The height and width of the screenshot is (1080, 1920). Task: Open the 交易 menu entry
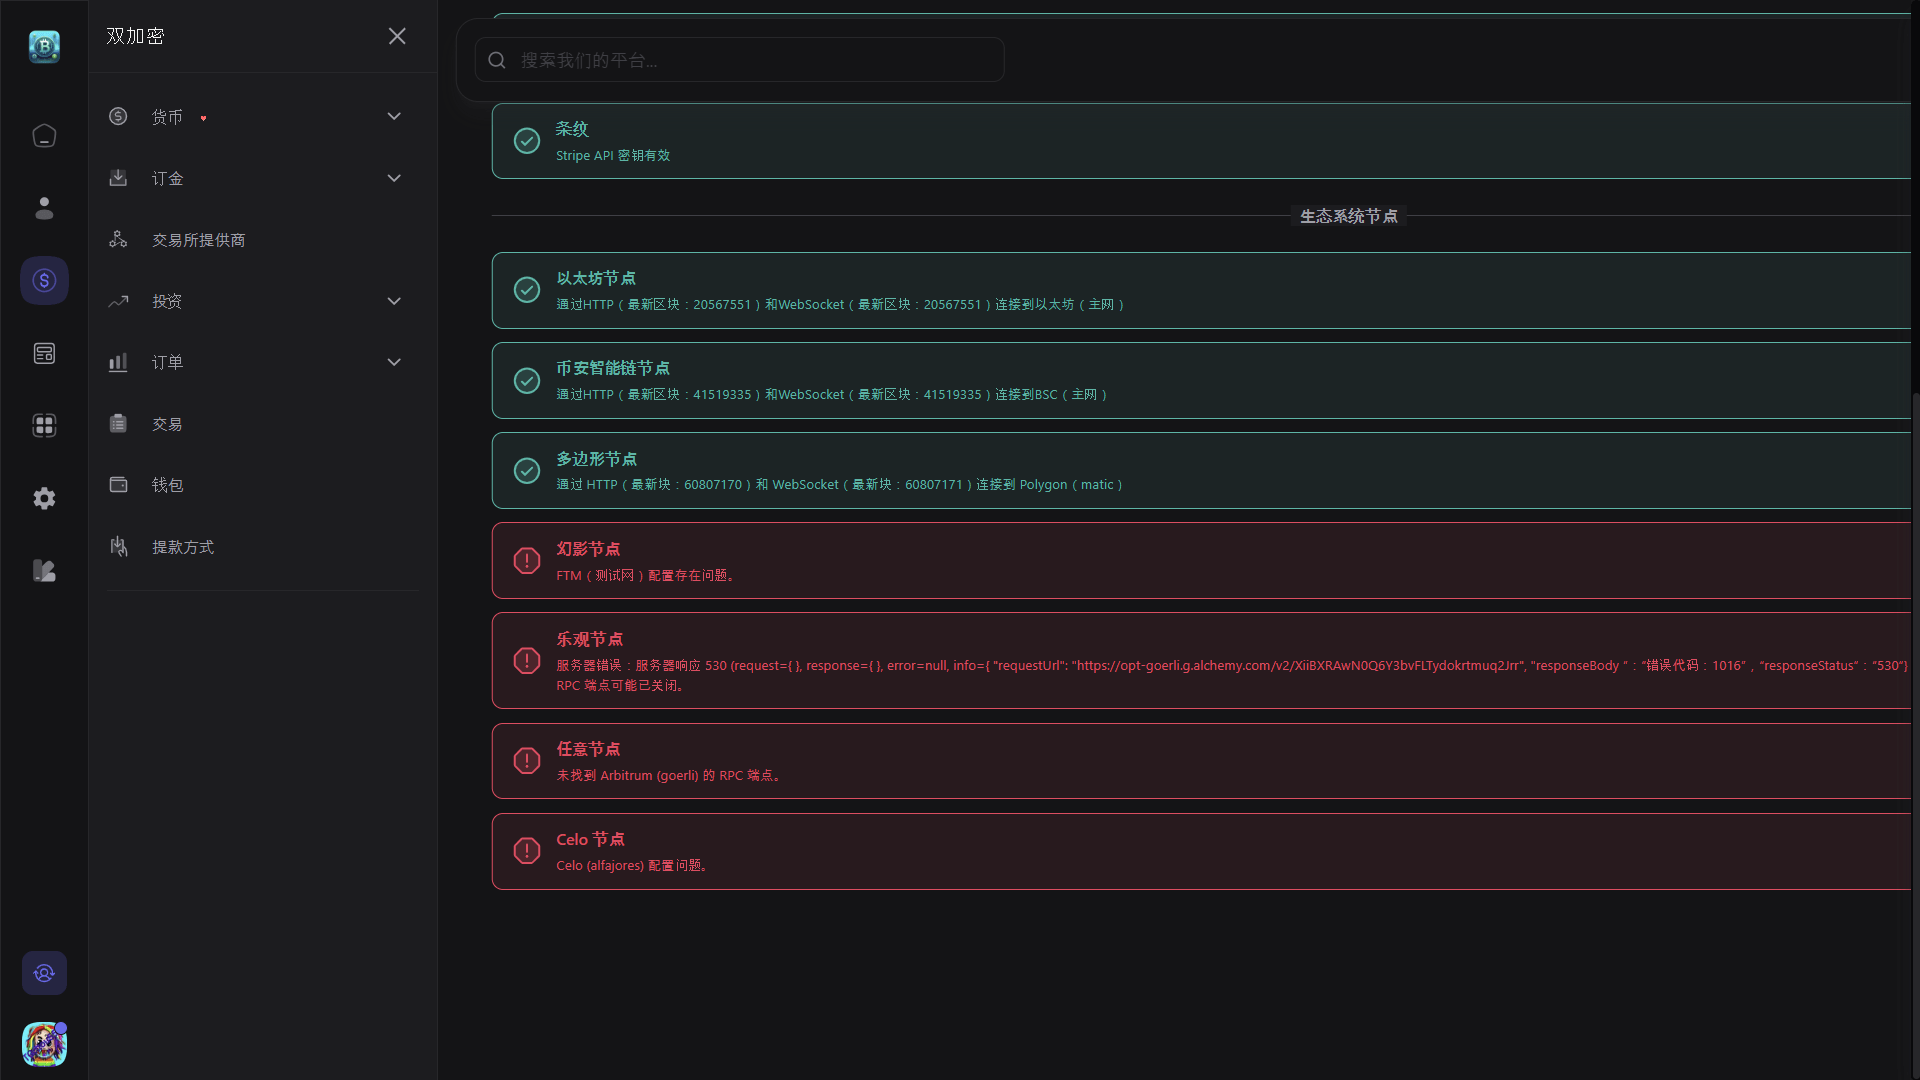pos(167,424)
